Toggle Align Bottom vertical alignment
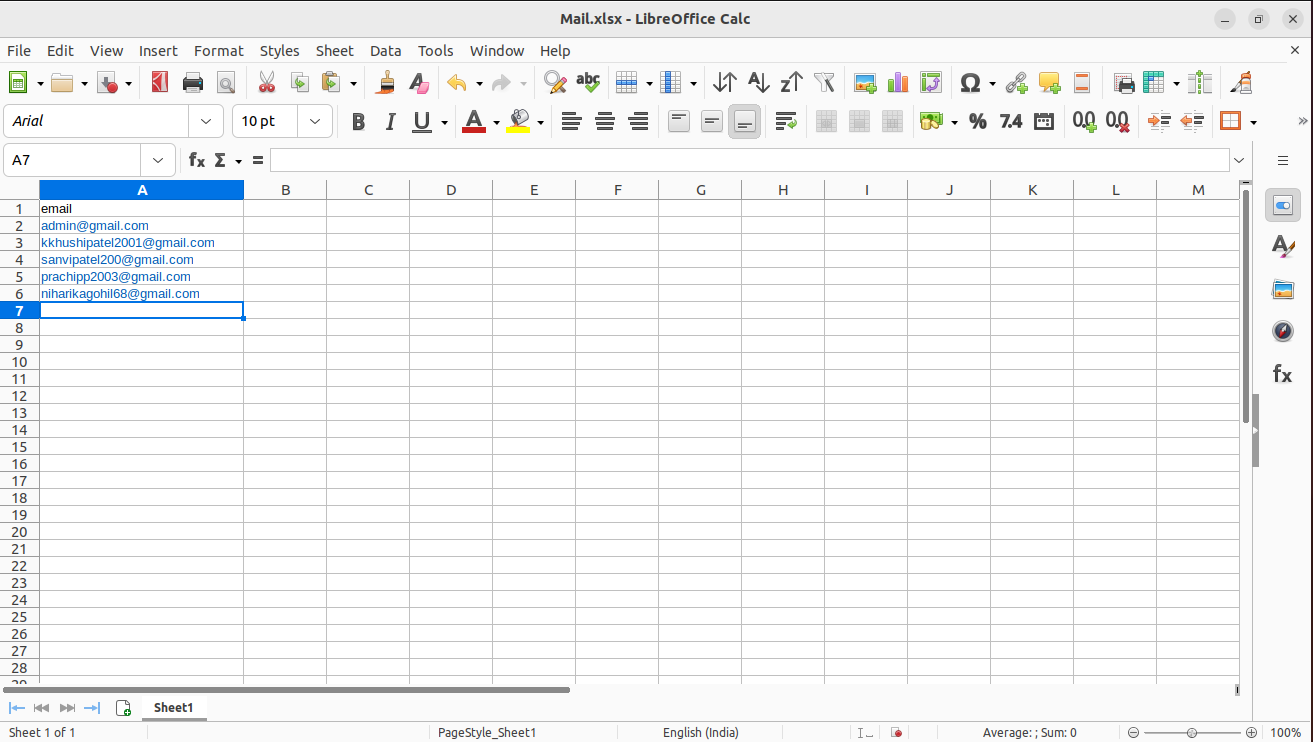The image size is (1313, 742). point(744,121)
